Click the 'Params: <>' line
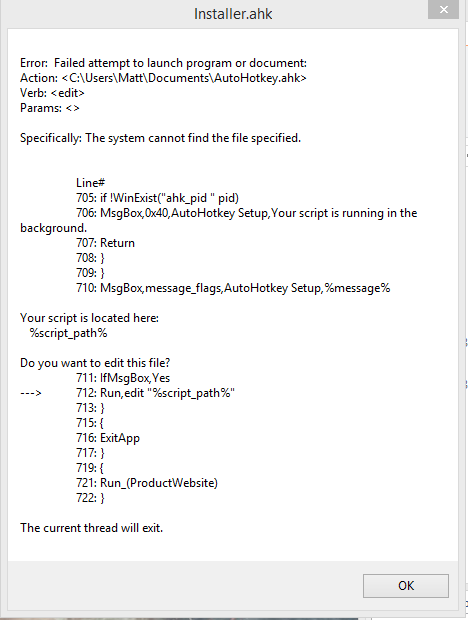Image resolution: width=468 pixels, height=620 pixels. pos(50,108)
